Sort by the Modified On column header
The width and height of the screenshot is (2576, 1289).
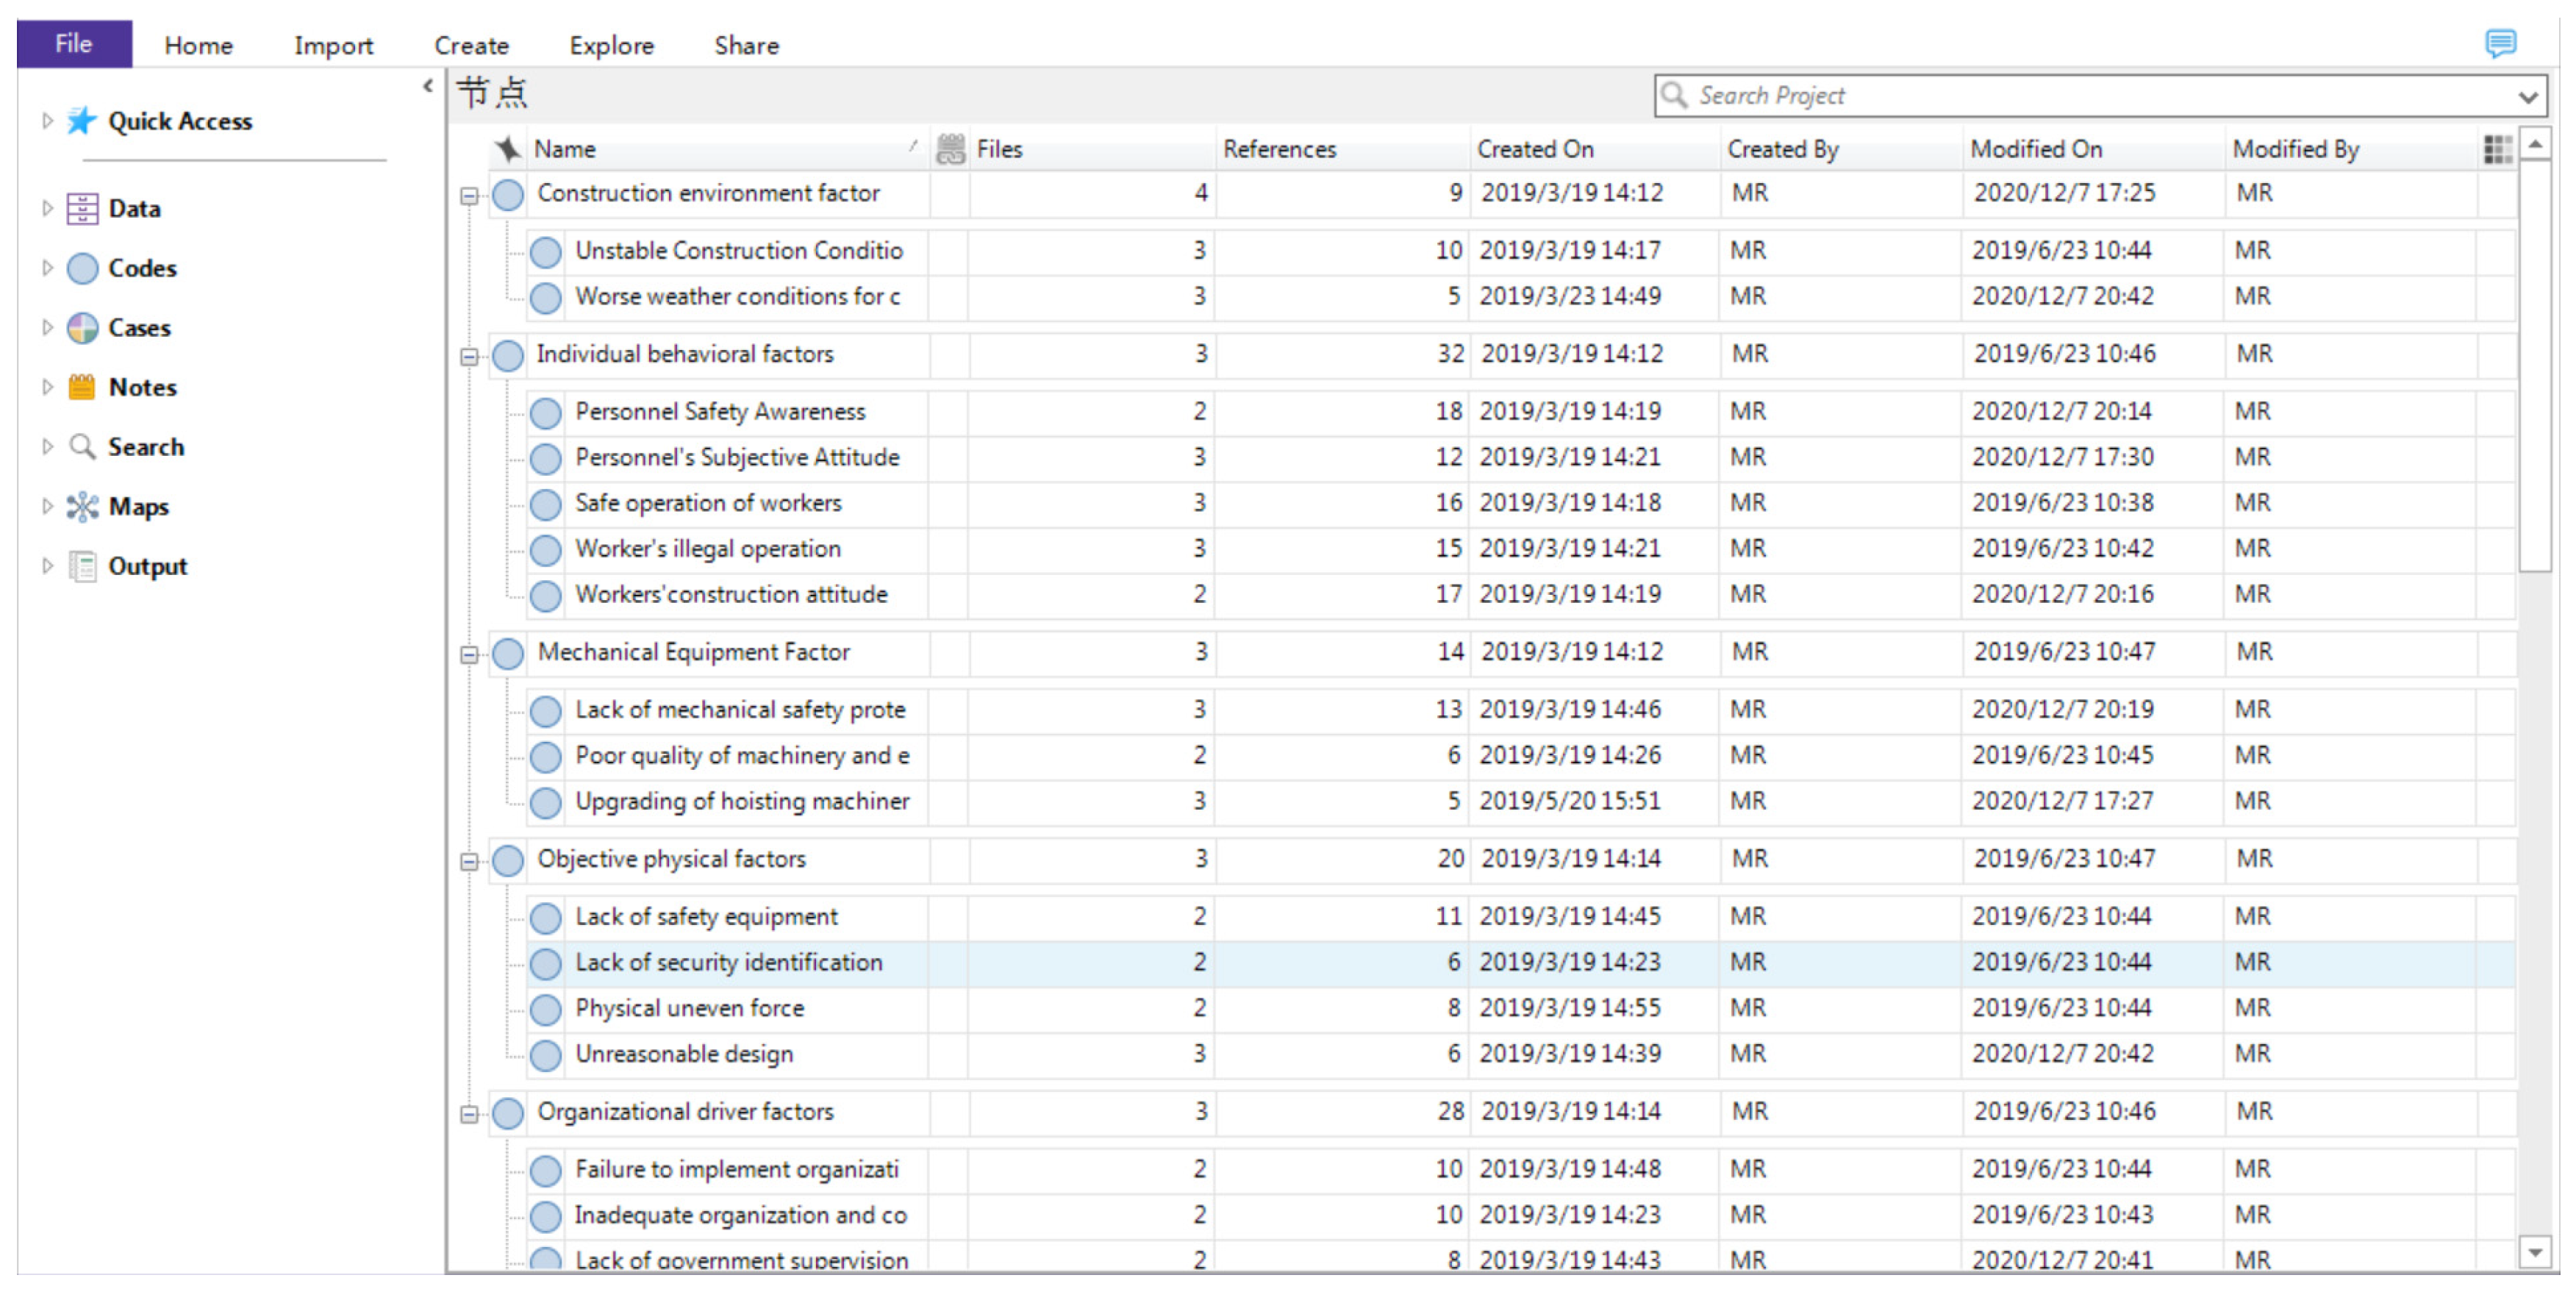(x=2036, y=149)
